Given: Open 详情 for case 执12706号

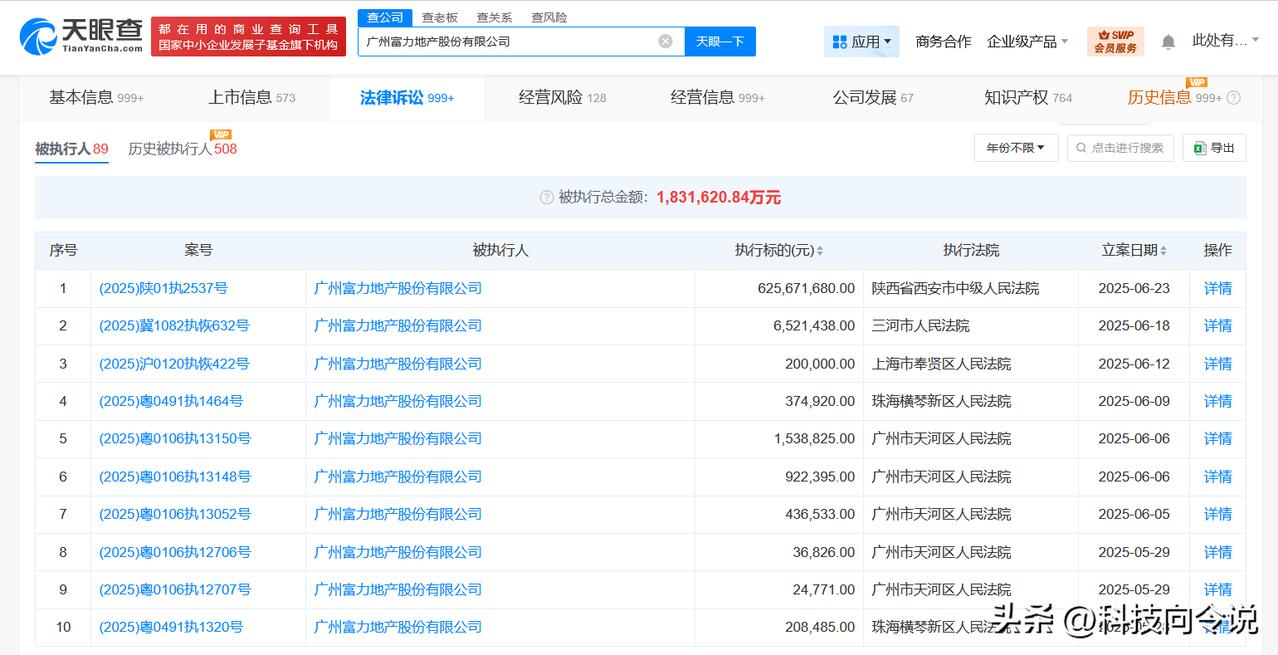Looking at the screenshot, I should coord(1218,552).
